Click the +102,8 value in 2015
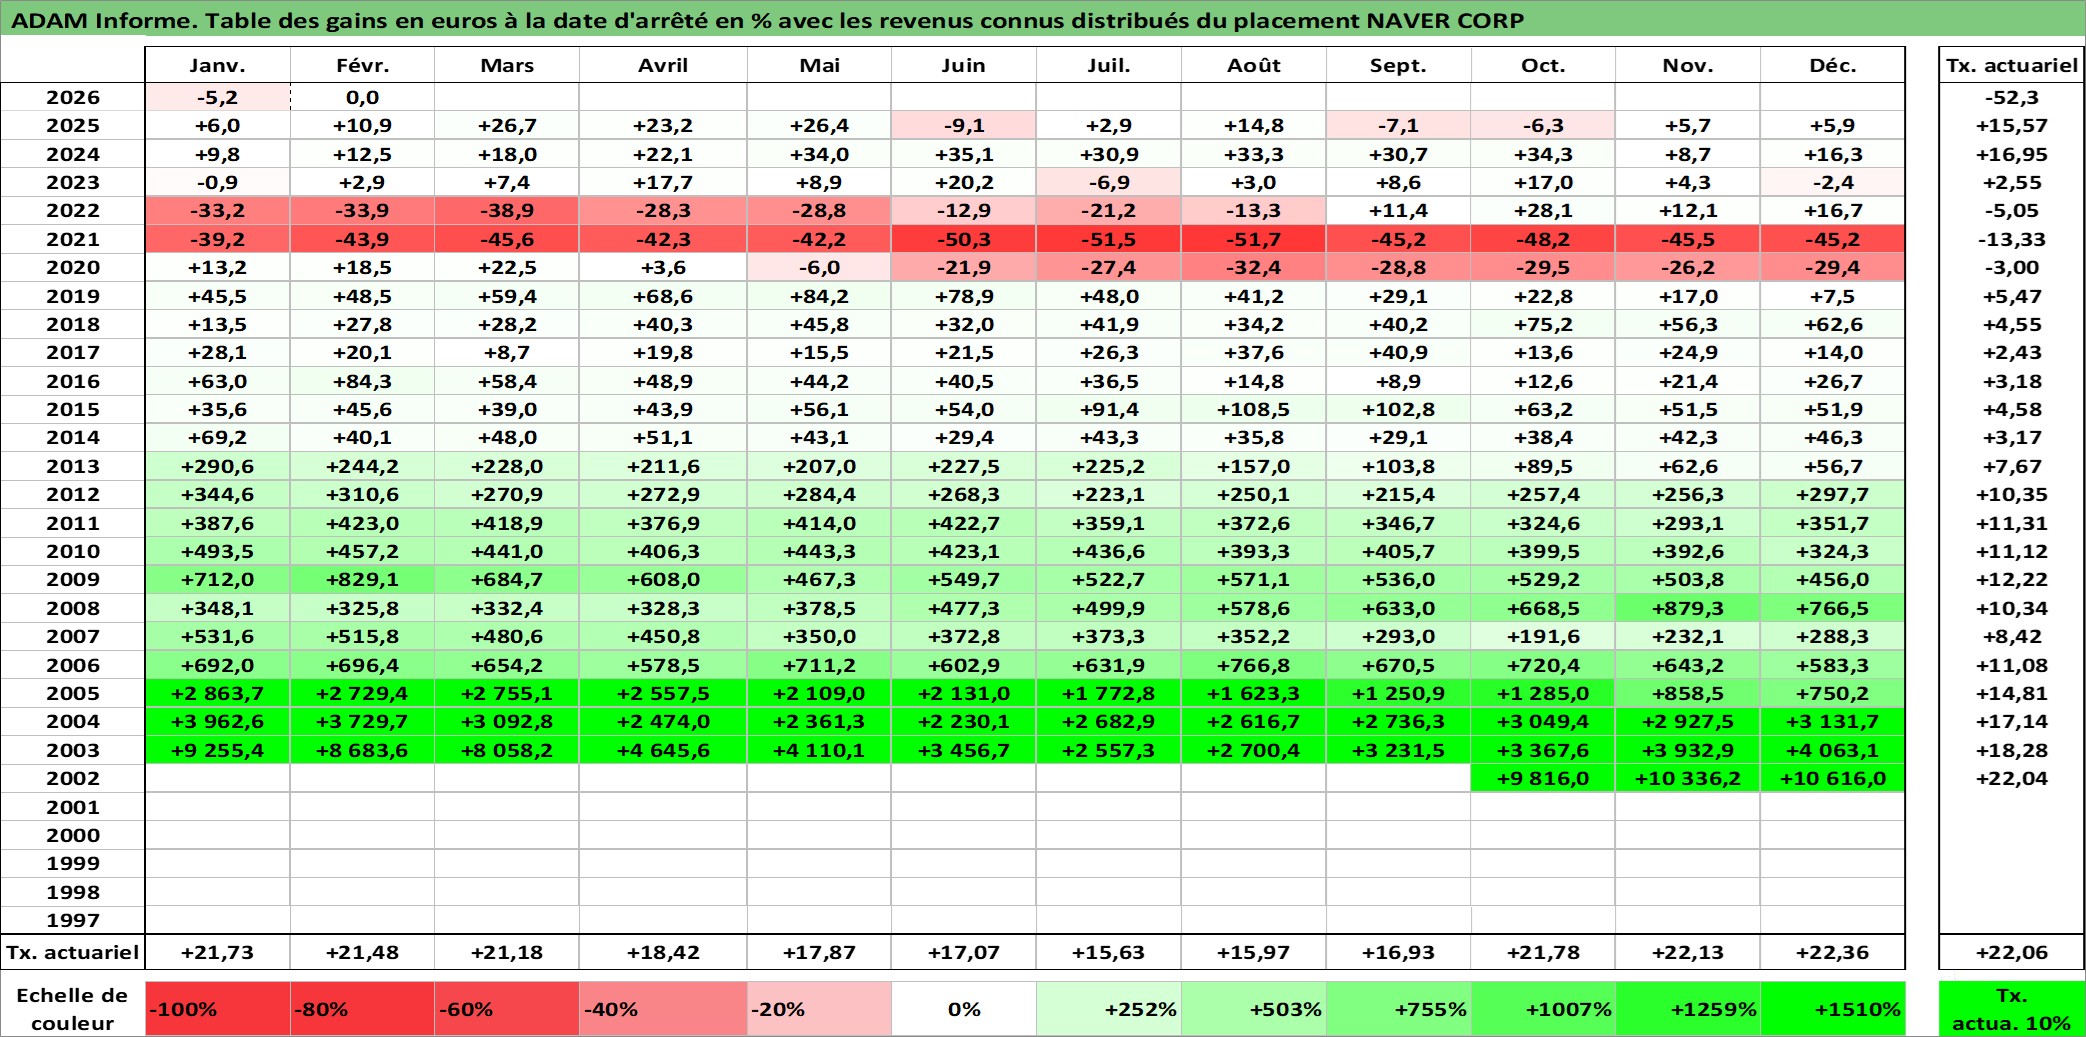This screenshot has width=2086, height=1037. pyautogui.click(x=1398, y=409)
